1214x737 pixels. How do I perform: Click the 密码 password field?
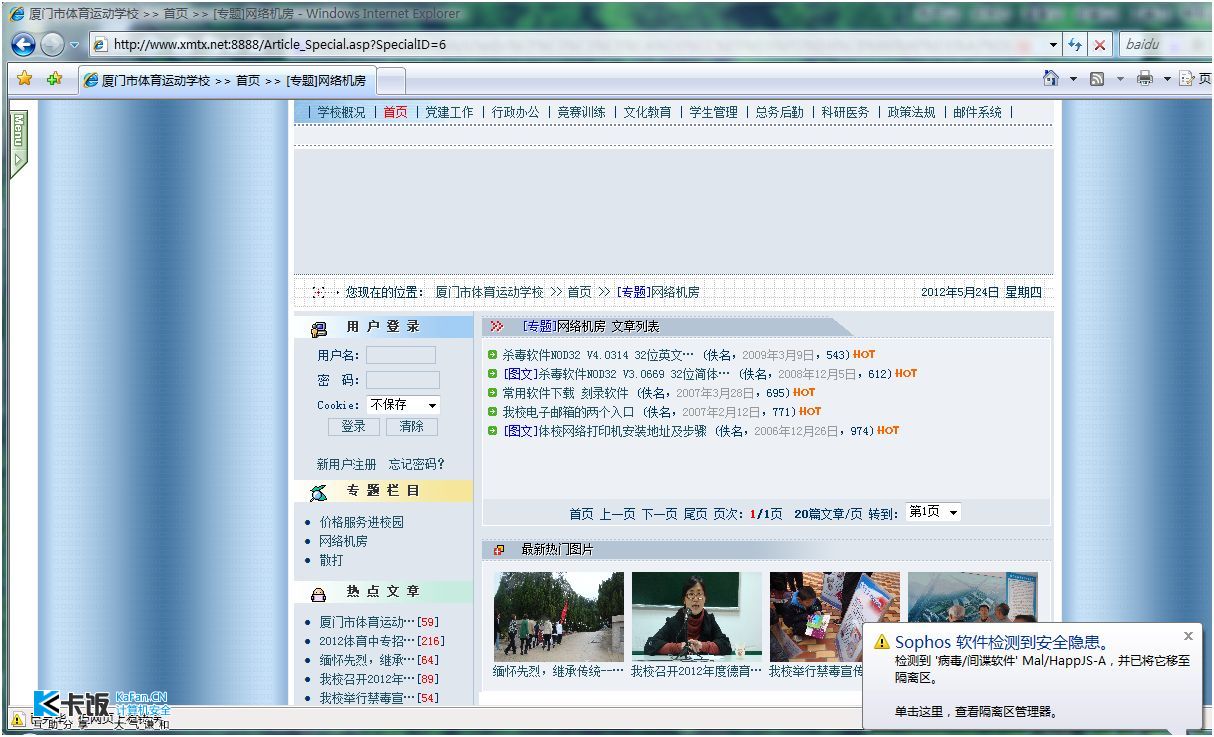pos(402,380)
